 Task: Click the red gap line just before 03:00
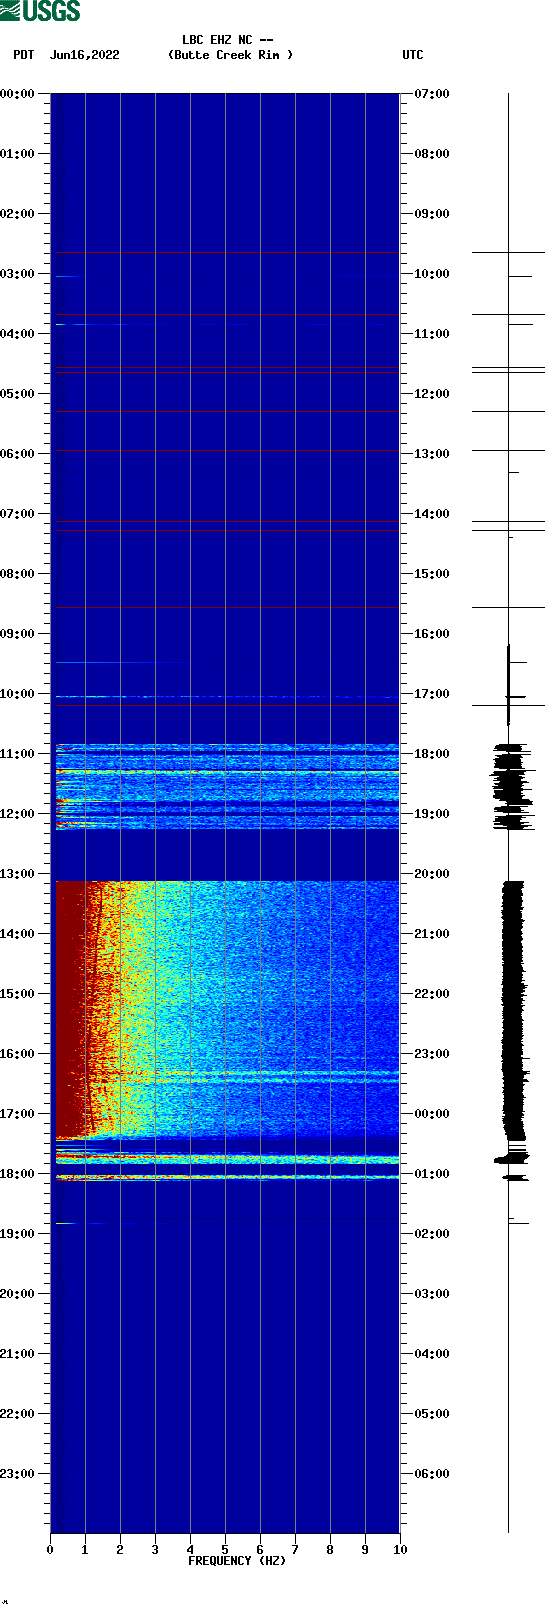pyautogui.click(x=227, y=253)
